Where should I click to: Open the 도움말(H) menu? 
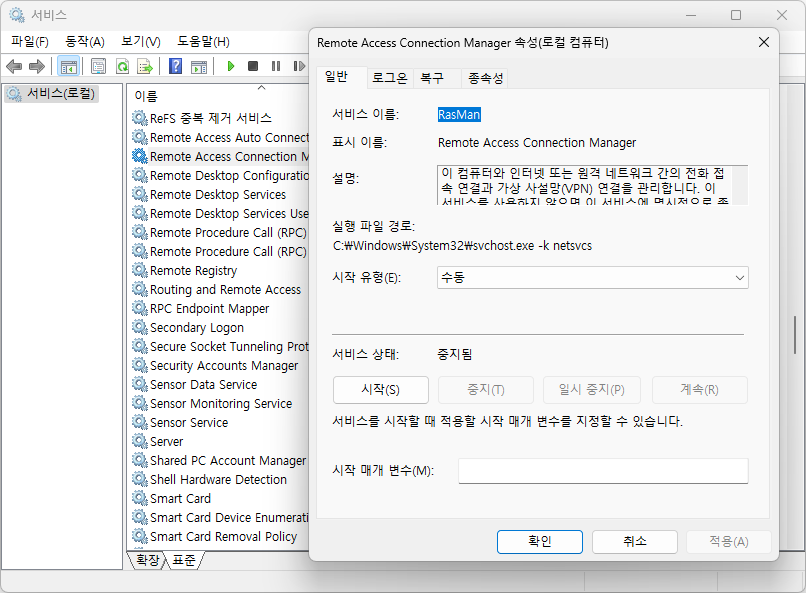click(204, 42)
